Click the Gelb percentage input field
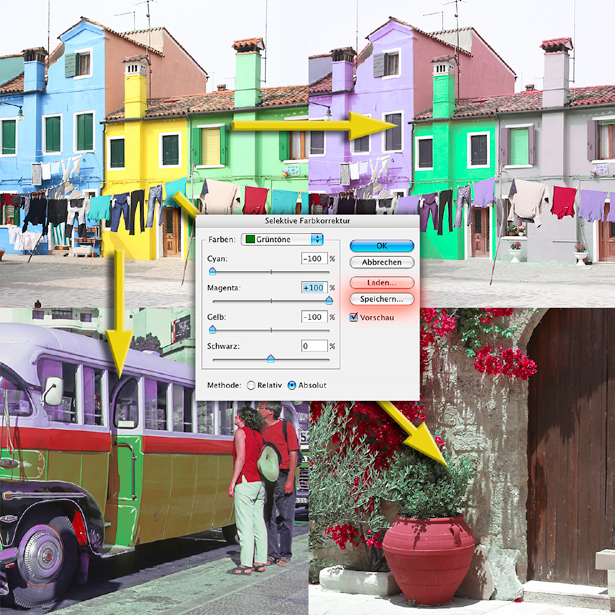The width and height of the screenshot is (615, 615). (x=313, y=317)
